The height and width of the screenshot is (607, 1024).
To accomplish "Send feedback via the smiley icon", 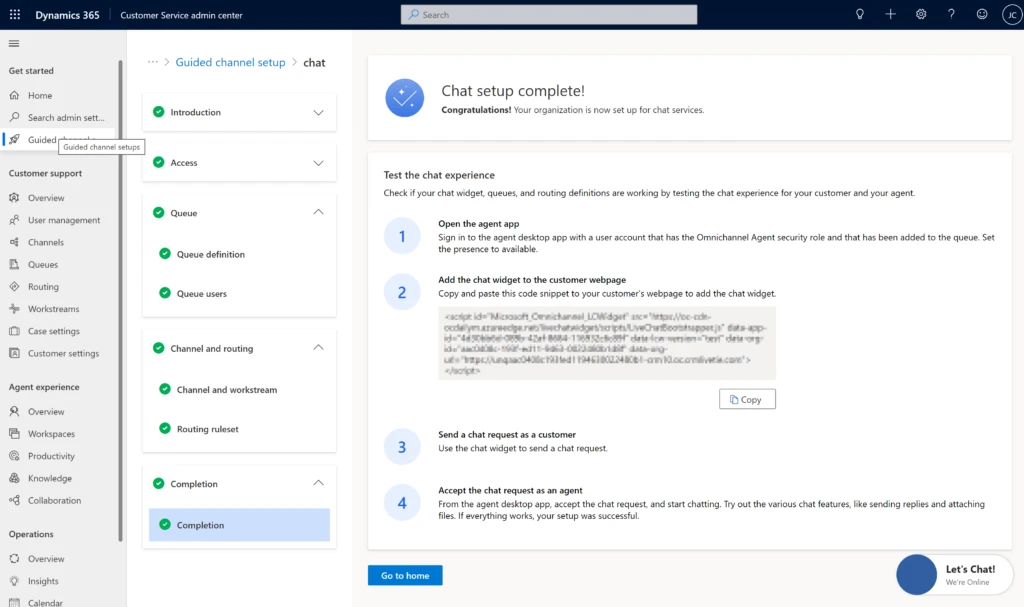I will [x=981, y=14].
